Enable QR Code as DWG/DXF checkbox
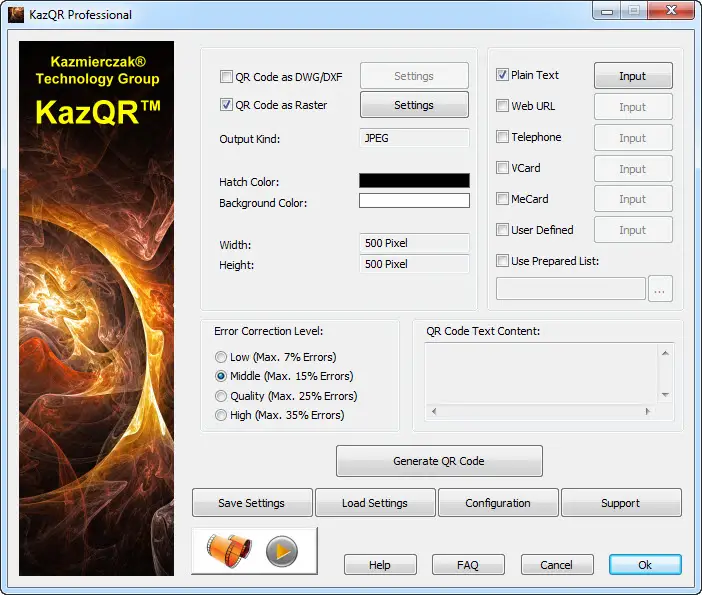Viewport: 702px width, 595px height. pyautogui.click(x=226, y=77)
